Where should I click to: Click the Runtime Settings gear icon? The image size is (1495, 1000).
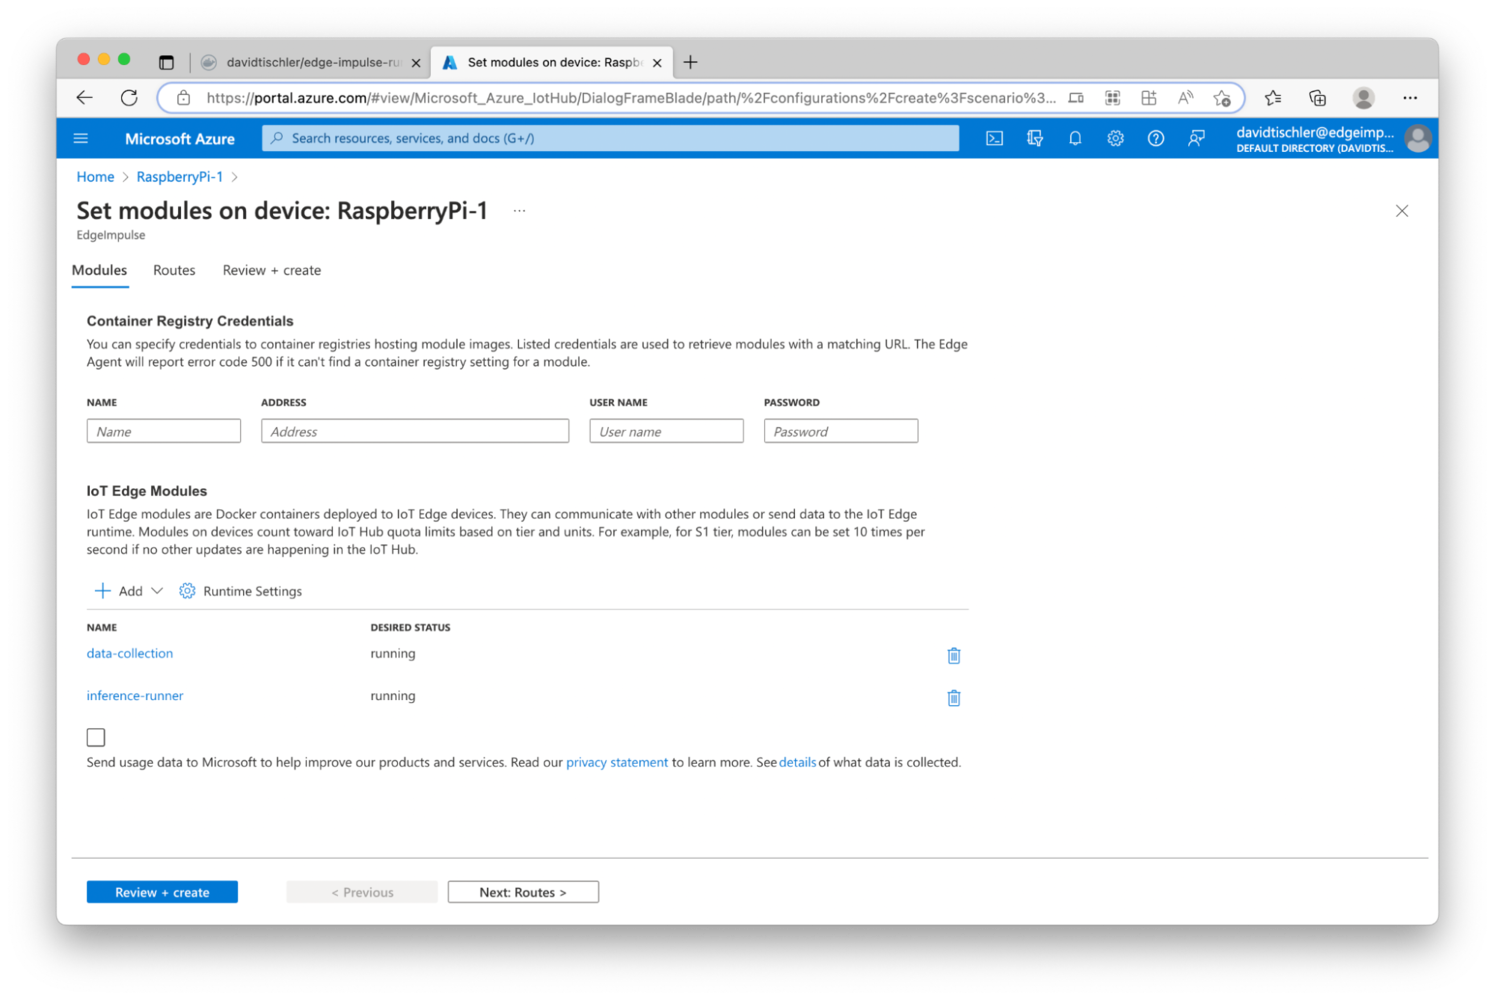click(187, 591)
